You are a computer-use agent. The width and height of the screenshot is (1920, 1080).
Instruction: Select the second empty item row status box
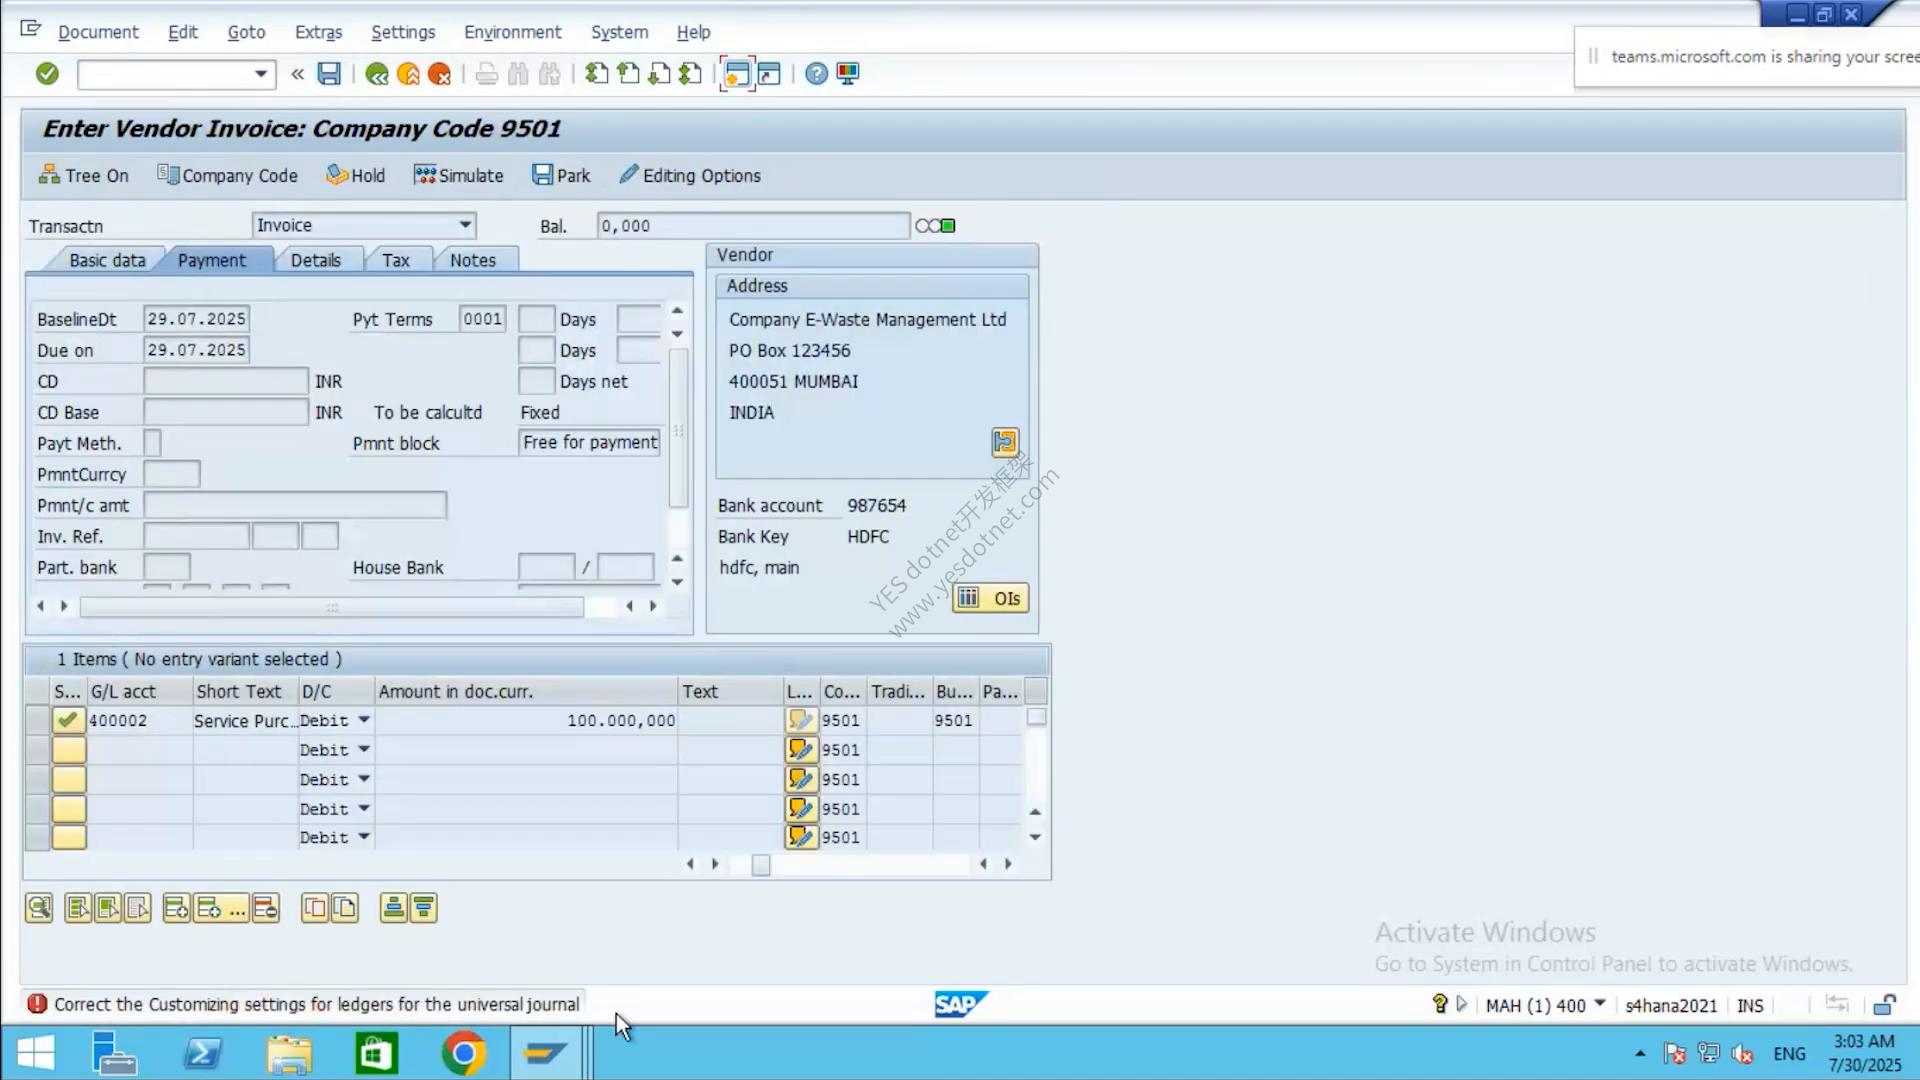pos(68,779)
